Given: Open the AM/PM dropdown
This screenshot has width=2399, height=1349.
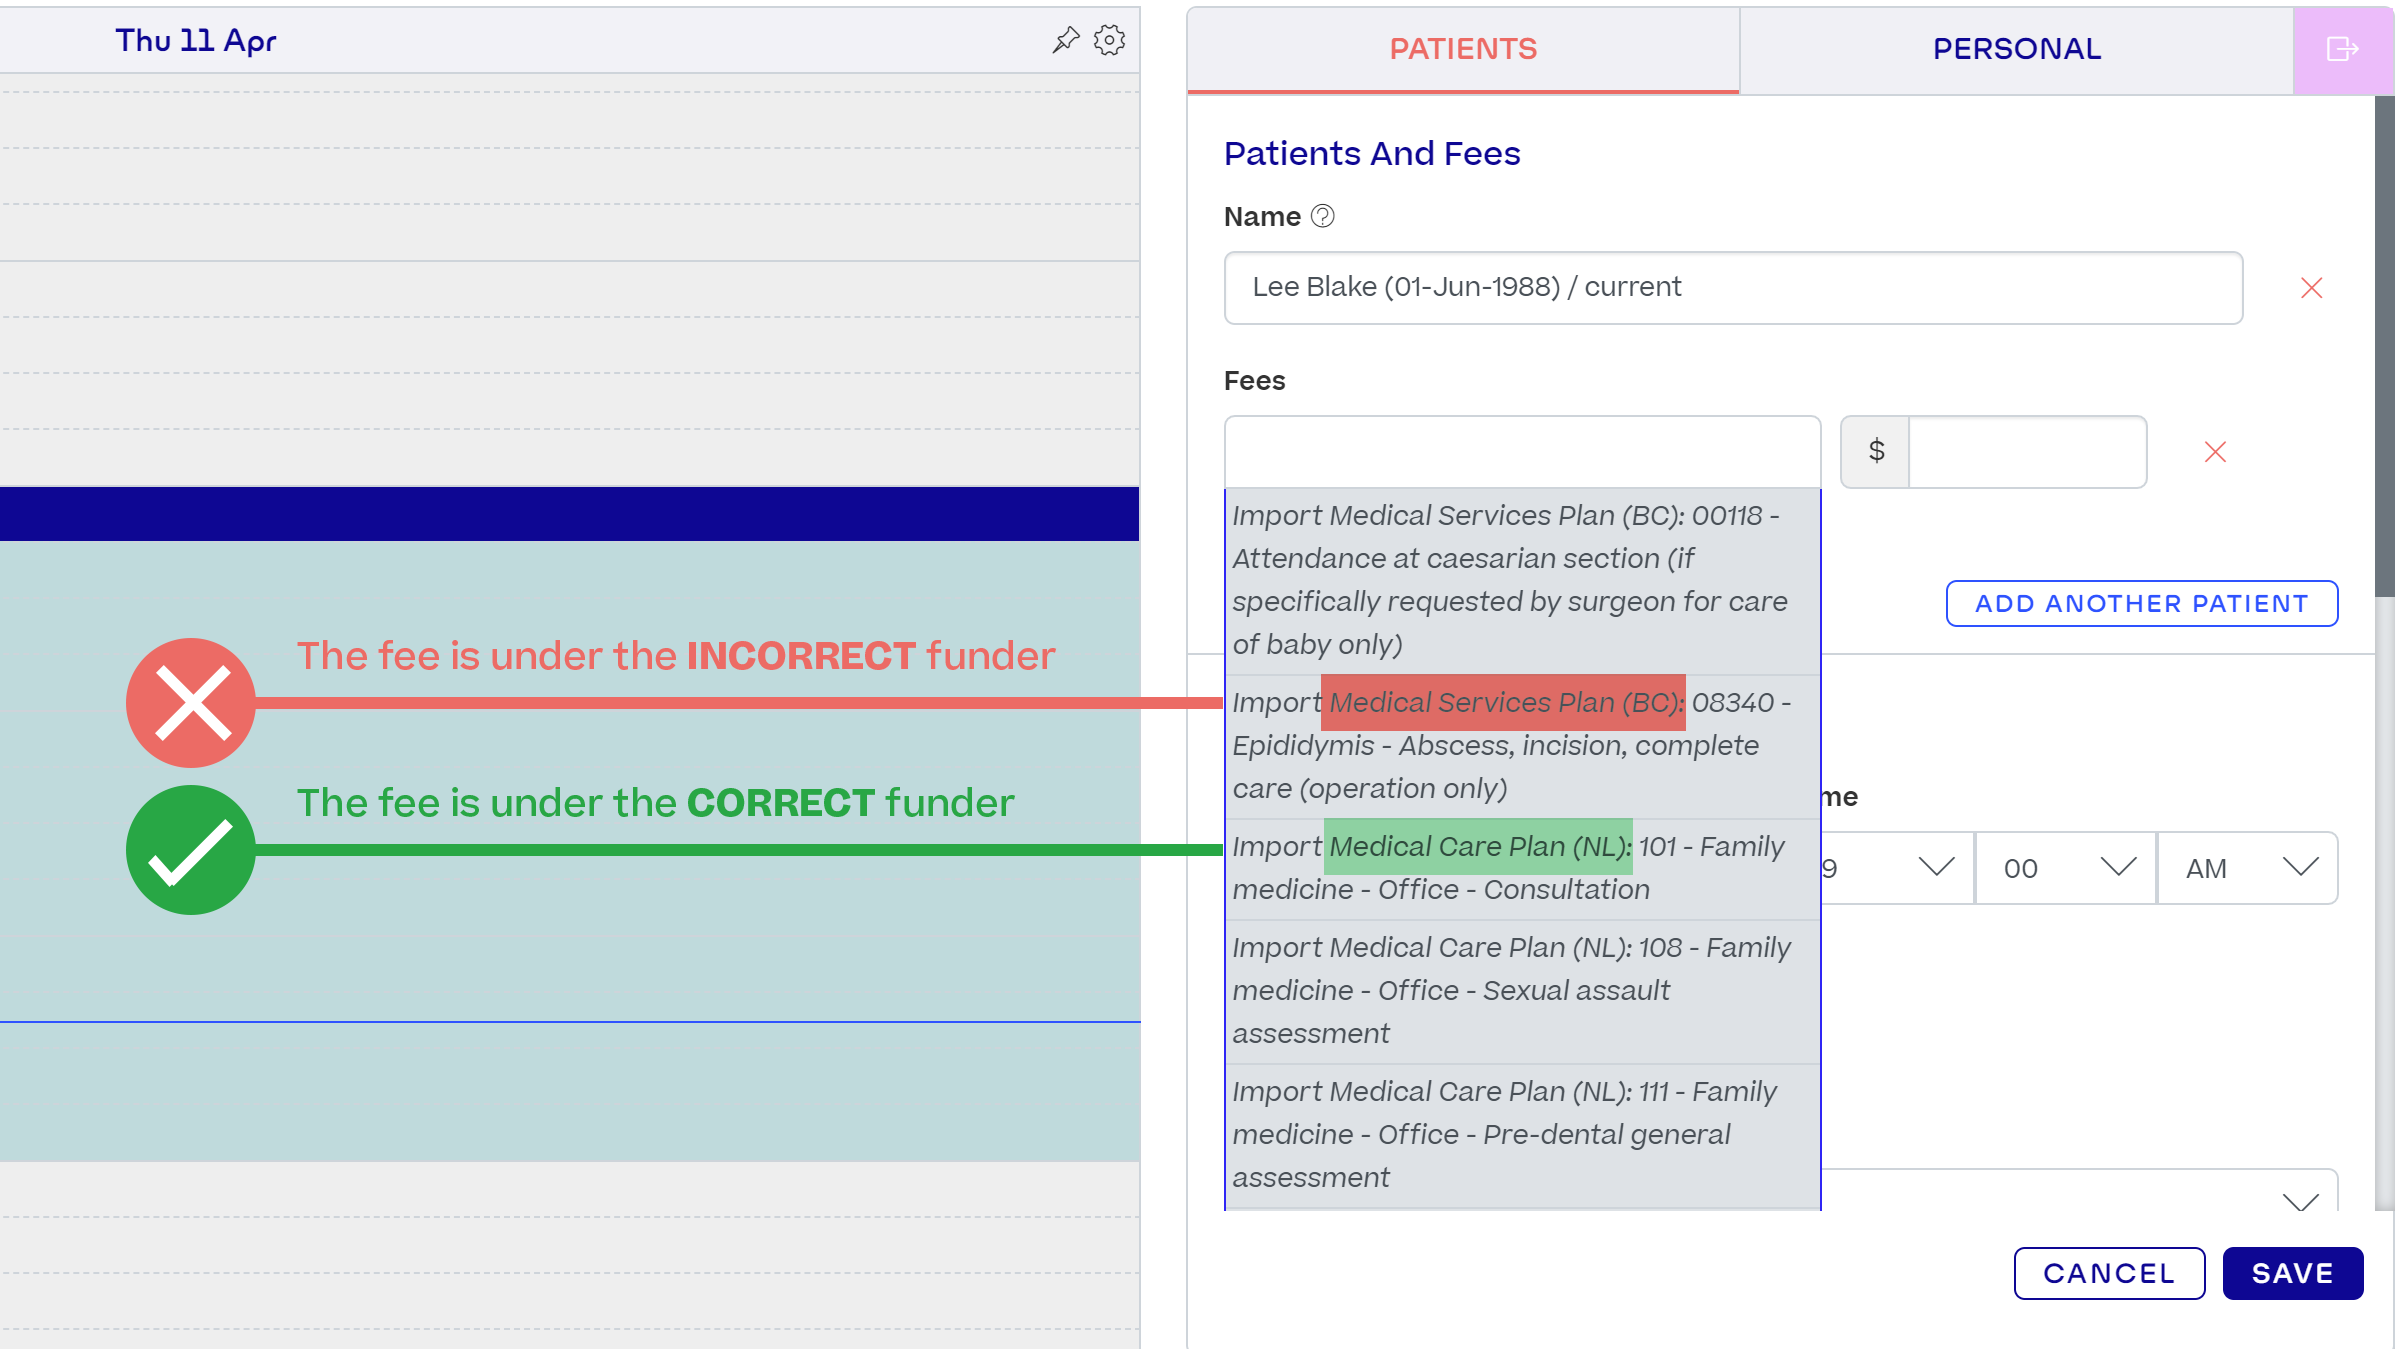Looking at the screenshot, I should [2247, 868].
